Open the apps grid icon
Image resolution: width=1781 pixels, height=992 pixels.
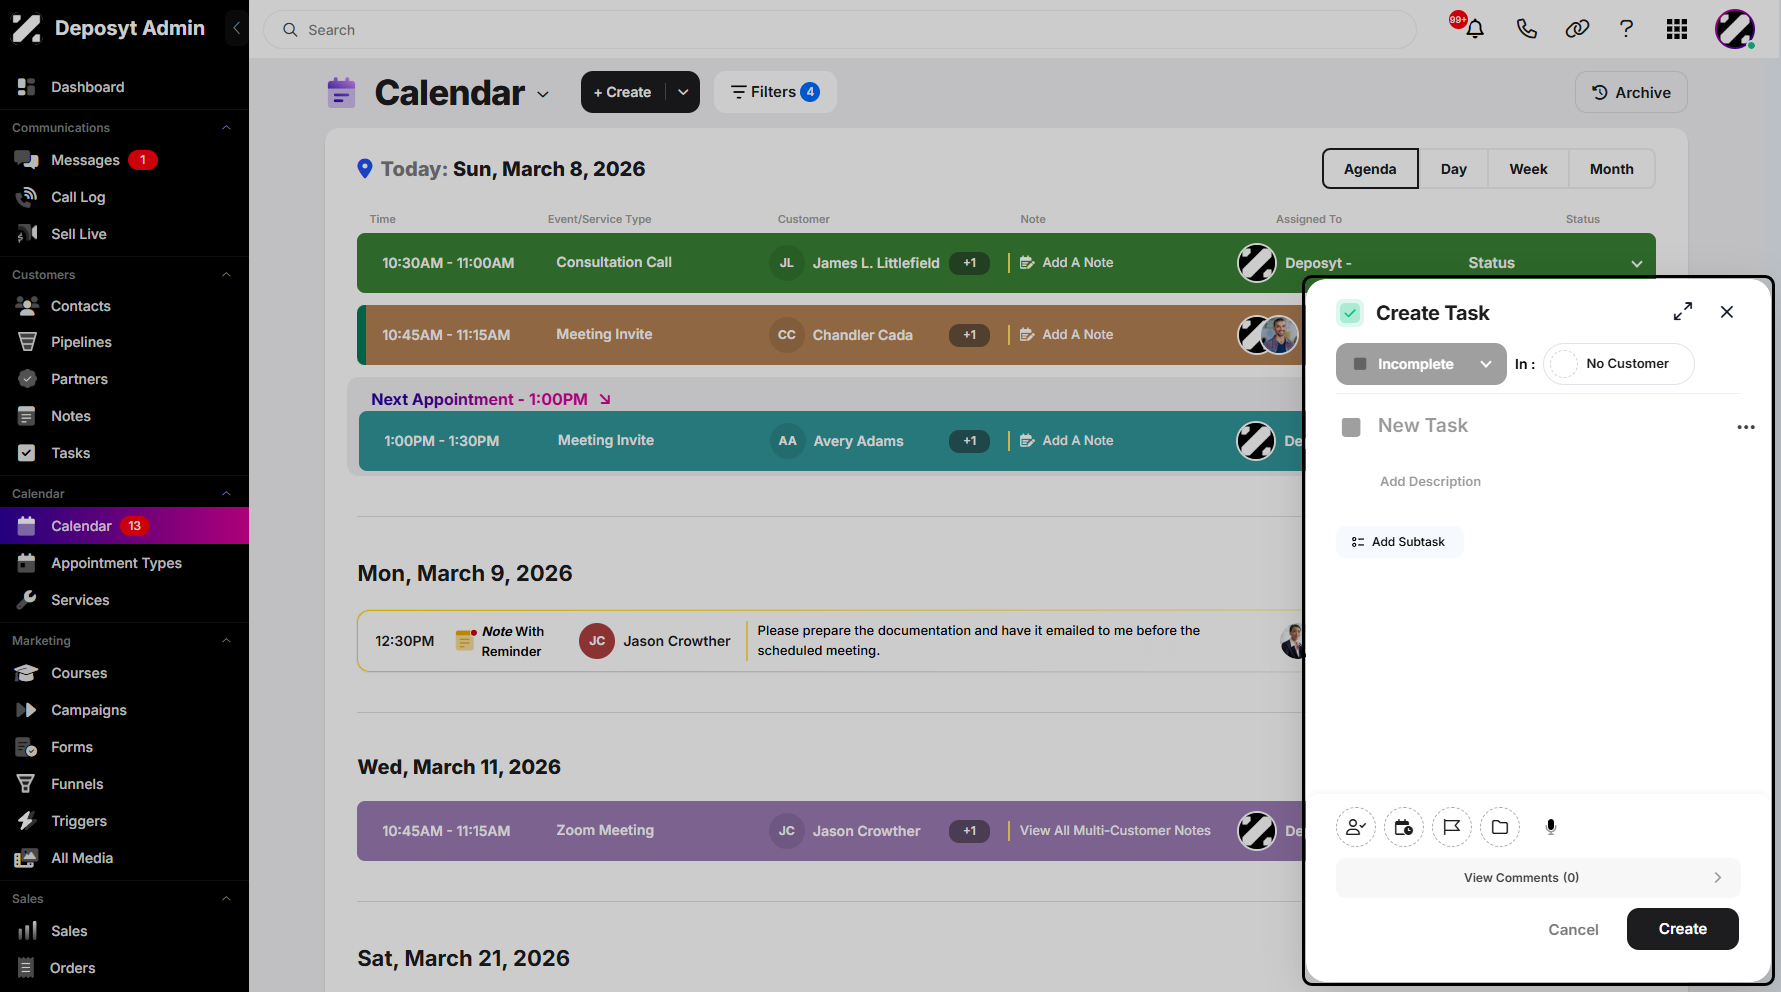[x=1677, y=29]
